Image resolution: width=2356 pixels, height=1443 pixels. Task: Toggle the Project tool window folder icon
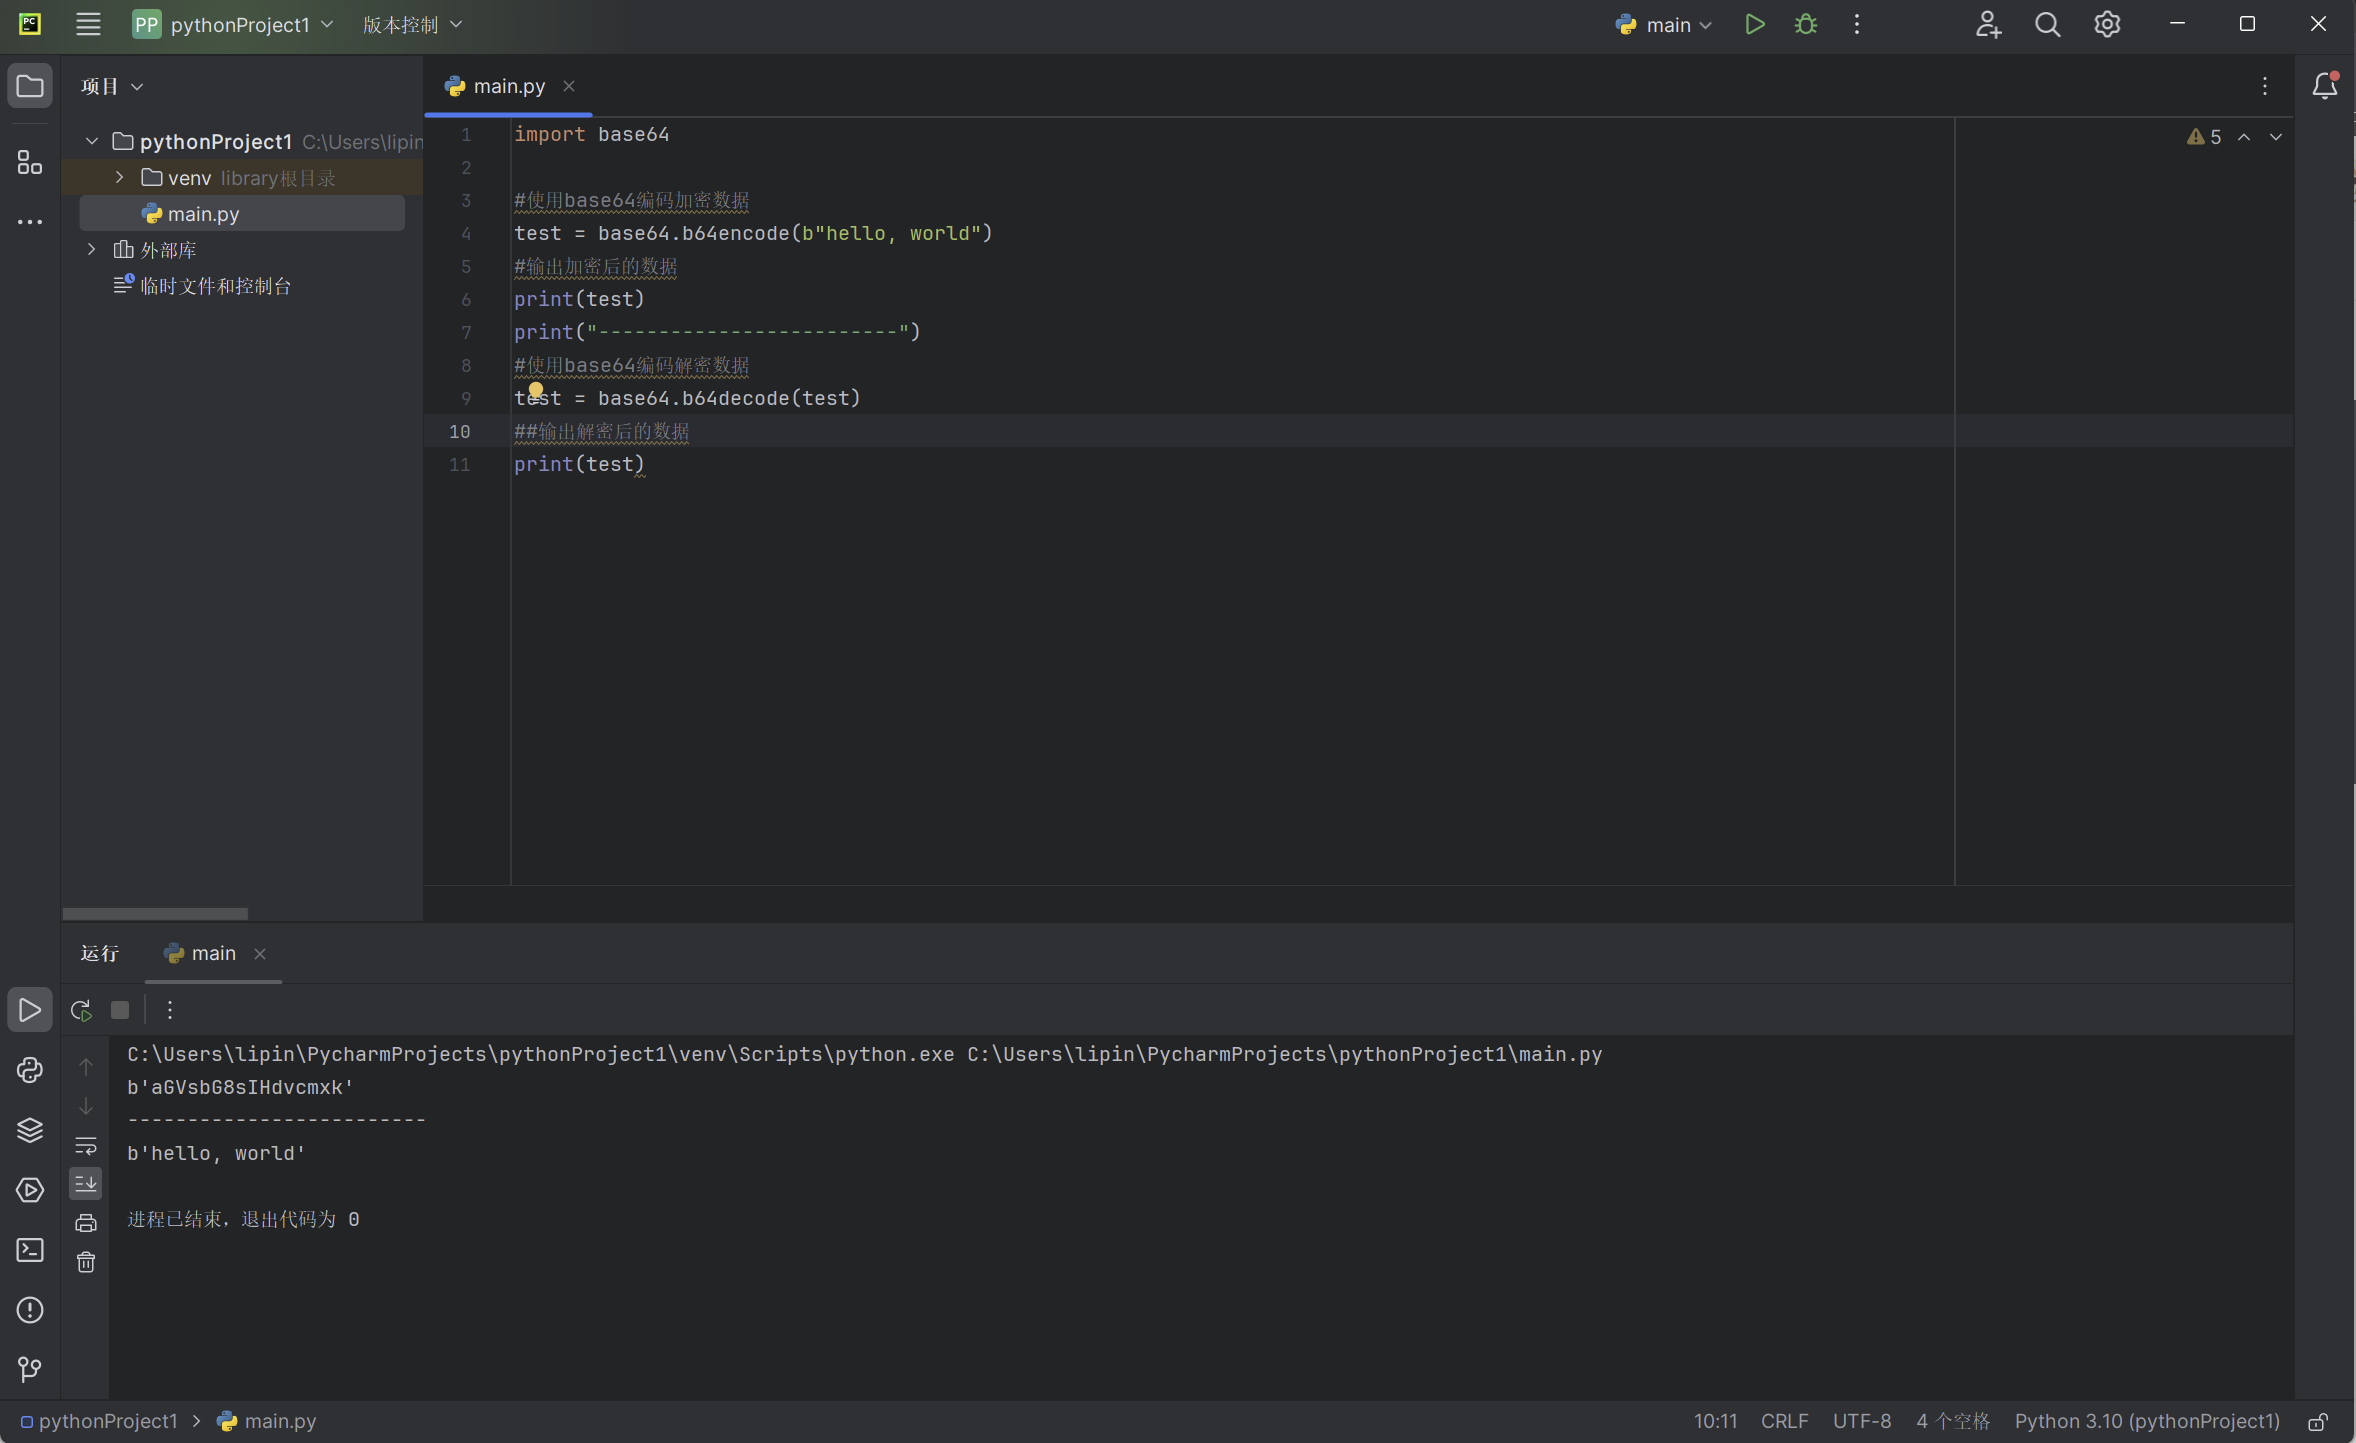[30, 86]
